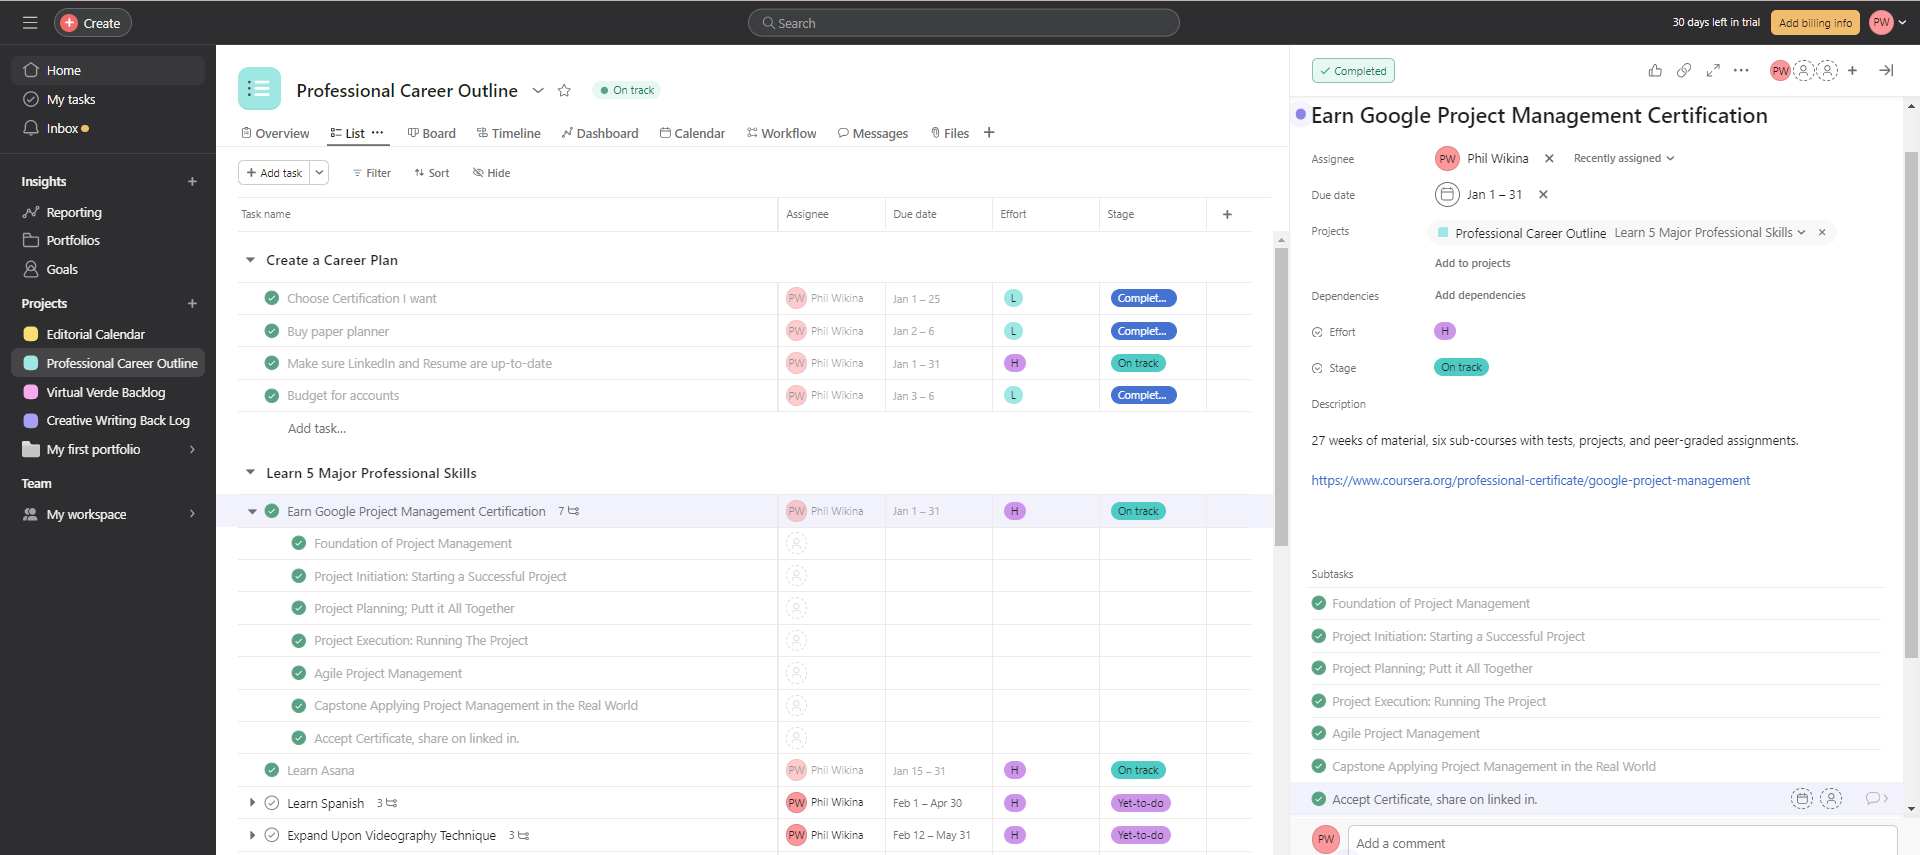Image resolution: width=1920 pixels, height=855 pixels.
Task: Switch to Overview tab
Action: point(275,133)
